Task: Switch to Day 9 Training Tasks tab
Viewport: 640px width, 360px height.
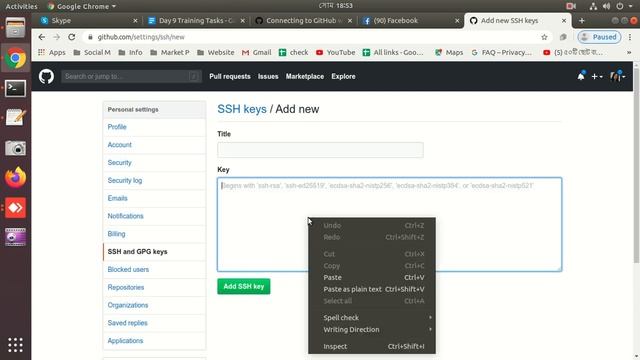Action: [x=195, y=20]
